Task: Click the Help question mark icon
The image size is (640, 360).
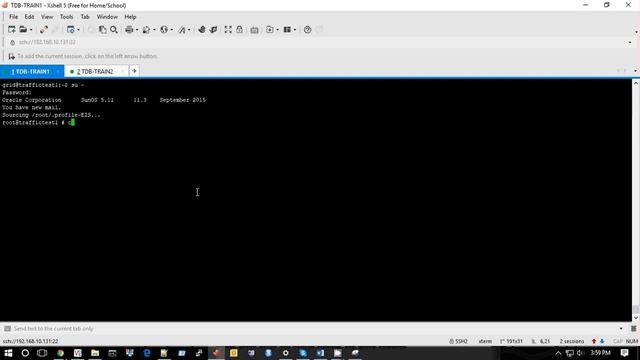Action: pyautogui.click(x=307, y=29)
